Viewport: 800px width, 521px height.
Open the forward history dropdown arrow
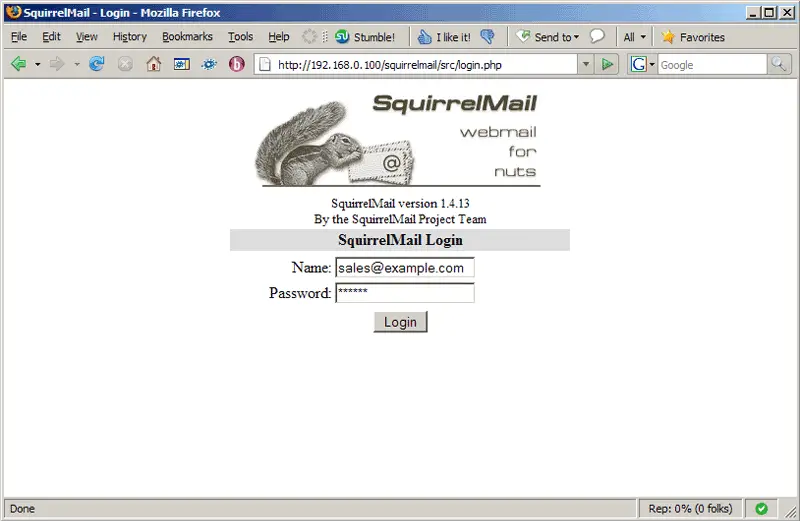[x=77, y=65]
